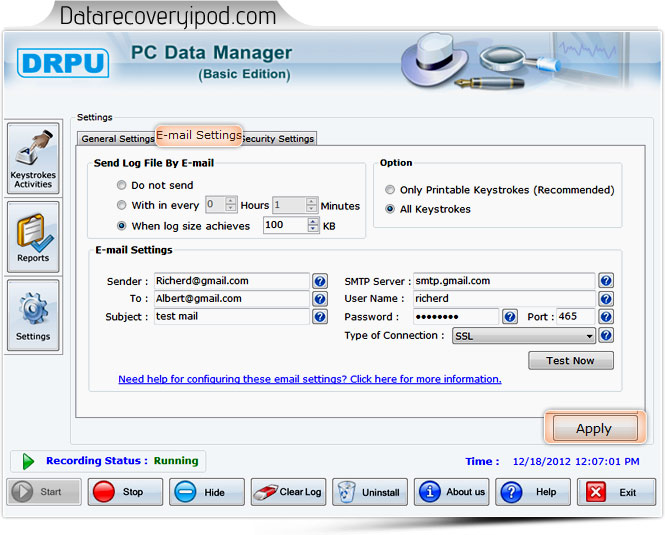
Task: Click the Uninstall button
Action: click(x=370, y=492)
